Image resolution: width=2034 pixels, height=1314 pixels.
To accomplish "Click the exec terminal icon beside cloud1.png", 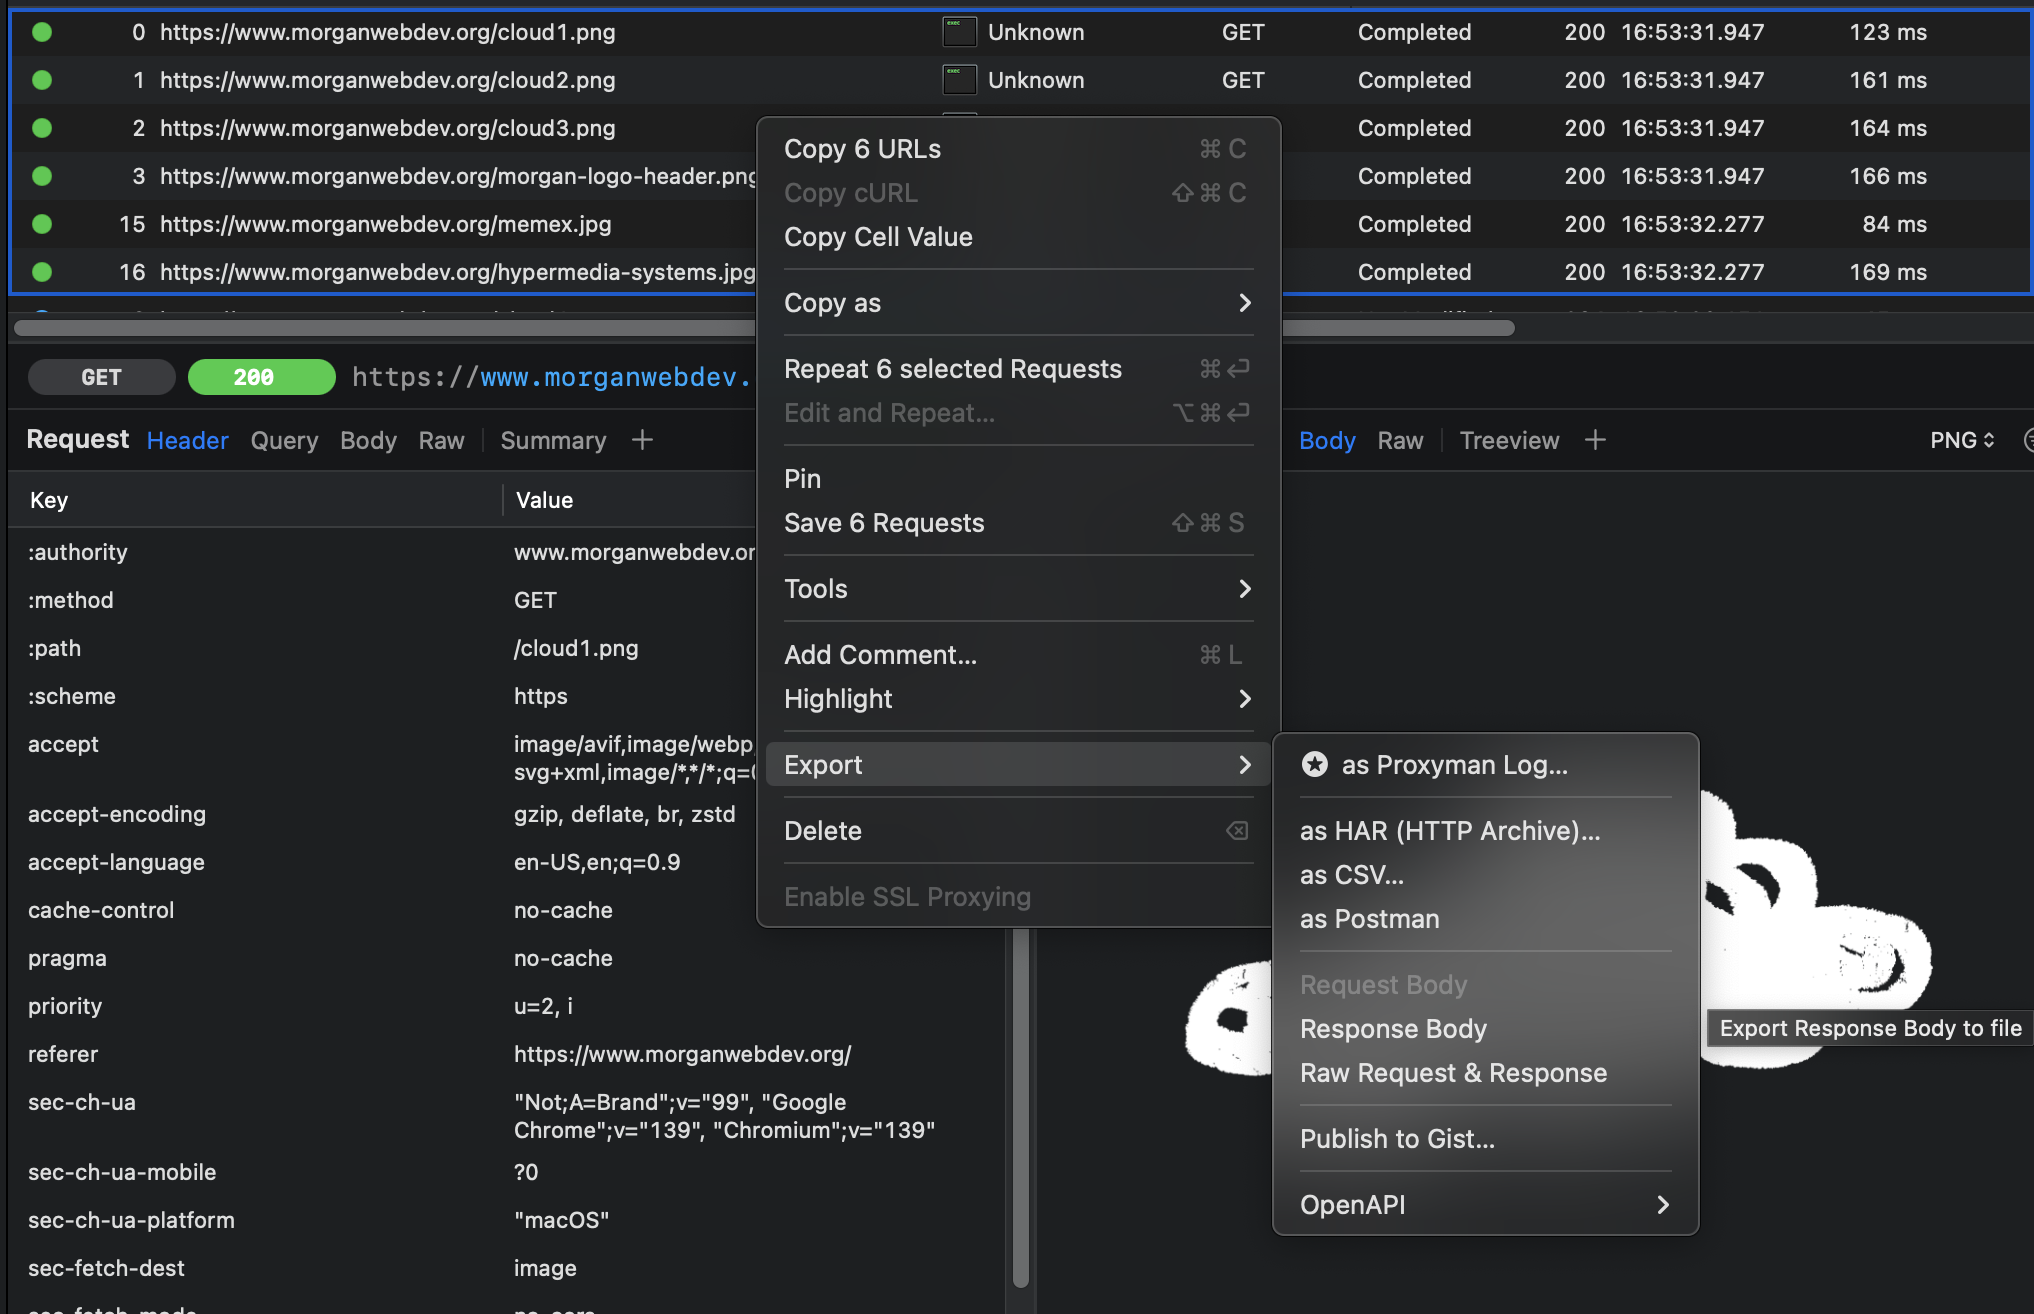I will coord(959,31).
